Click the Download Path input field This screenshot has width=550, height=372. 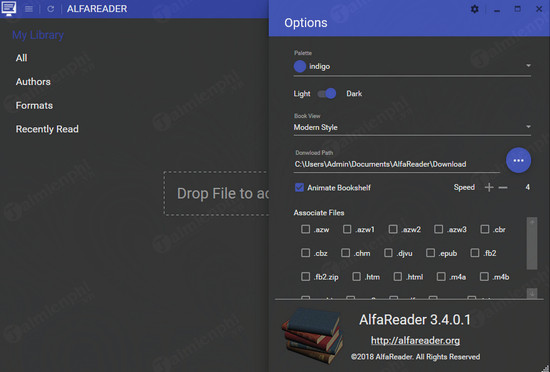tap(396, 164)
